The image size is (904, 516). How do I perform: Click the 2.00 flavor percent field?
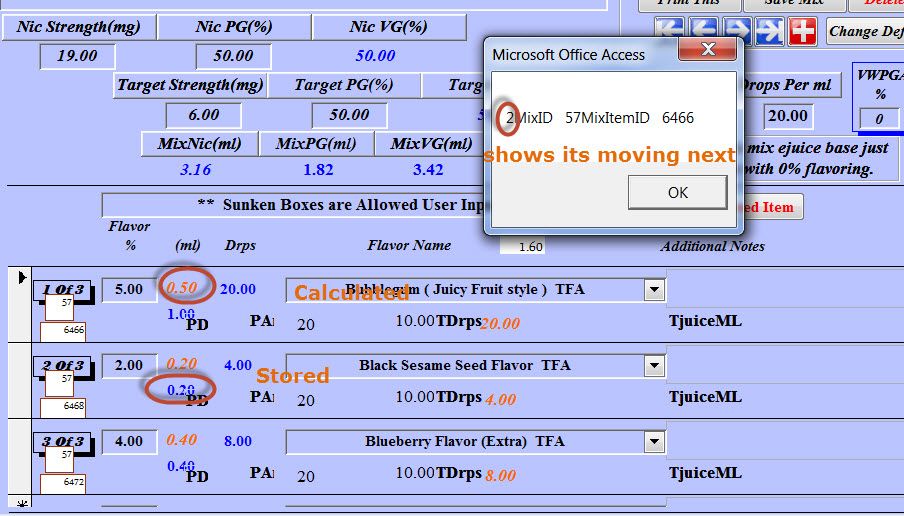129,366
